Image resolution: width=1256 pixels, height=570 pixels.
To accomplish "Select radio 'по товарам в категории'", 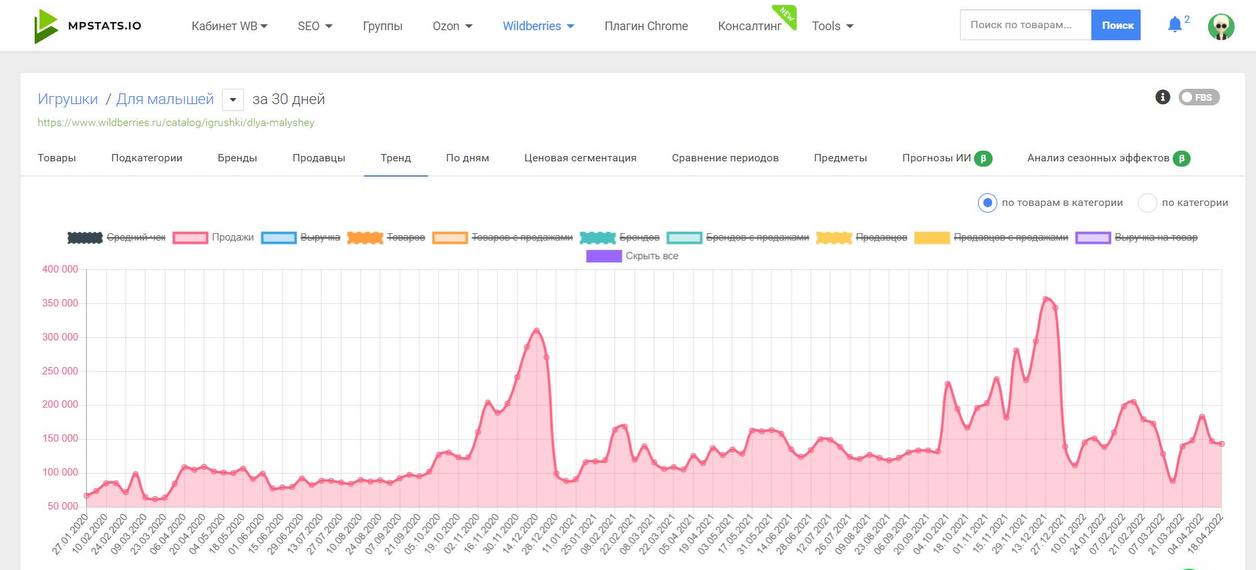I will [x=988, y=203].
